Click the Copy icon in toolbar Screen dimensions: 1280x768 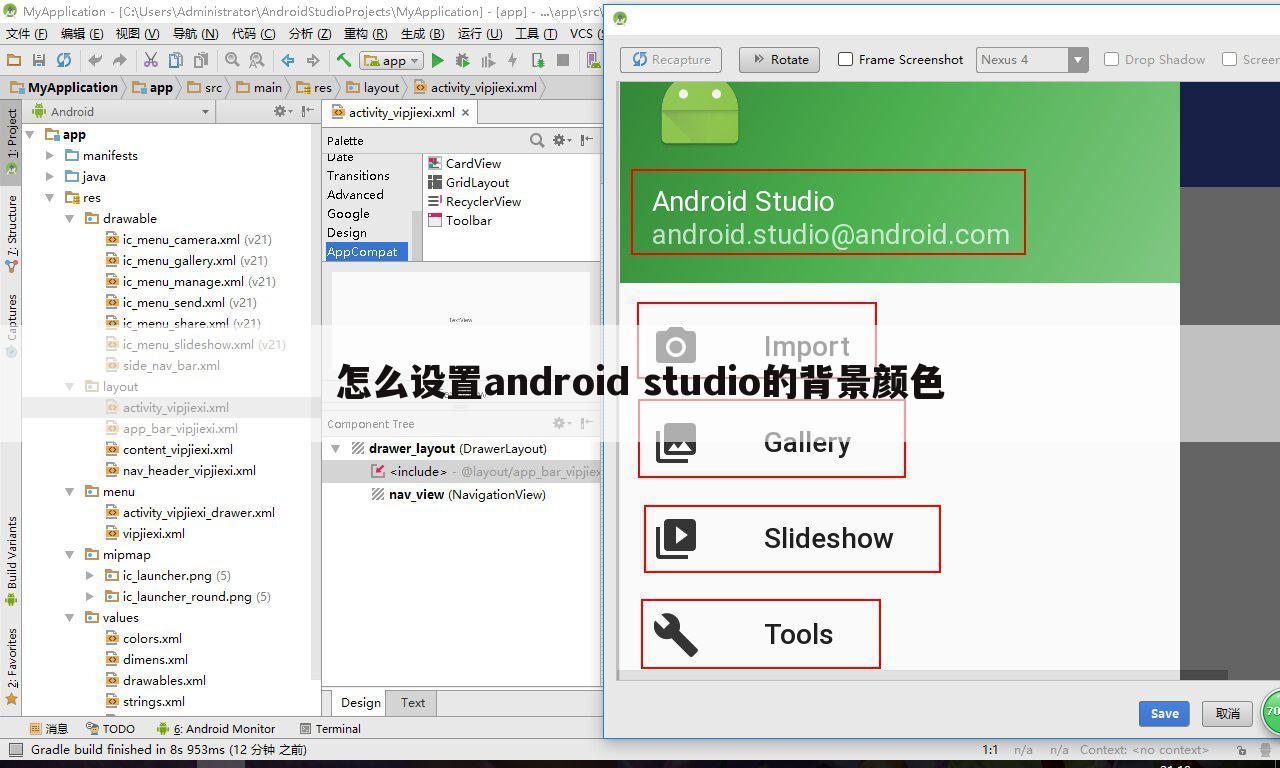tap(176, 60)
